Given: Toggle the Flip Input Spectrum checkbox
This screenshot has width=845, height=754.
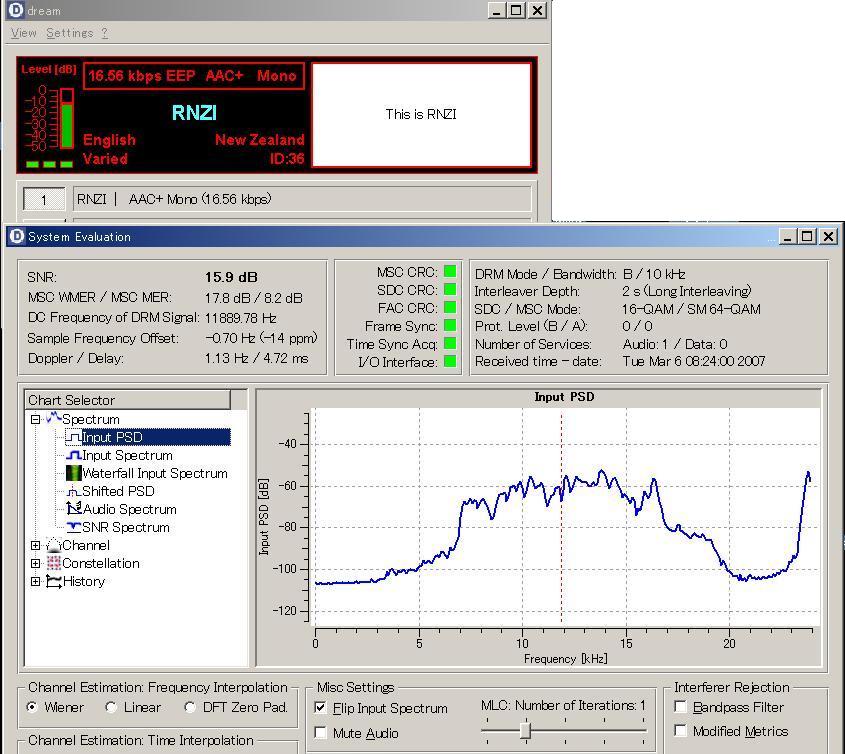Looking at the screenshot, I should coord(321,708).
